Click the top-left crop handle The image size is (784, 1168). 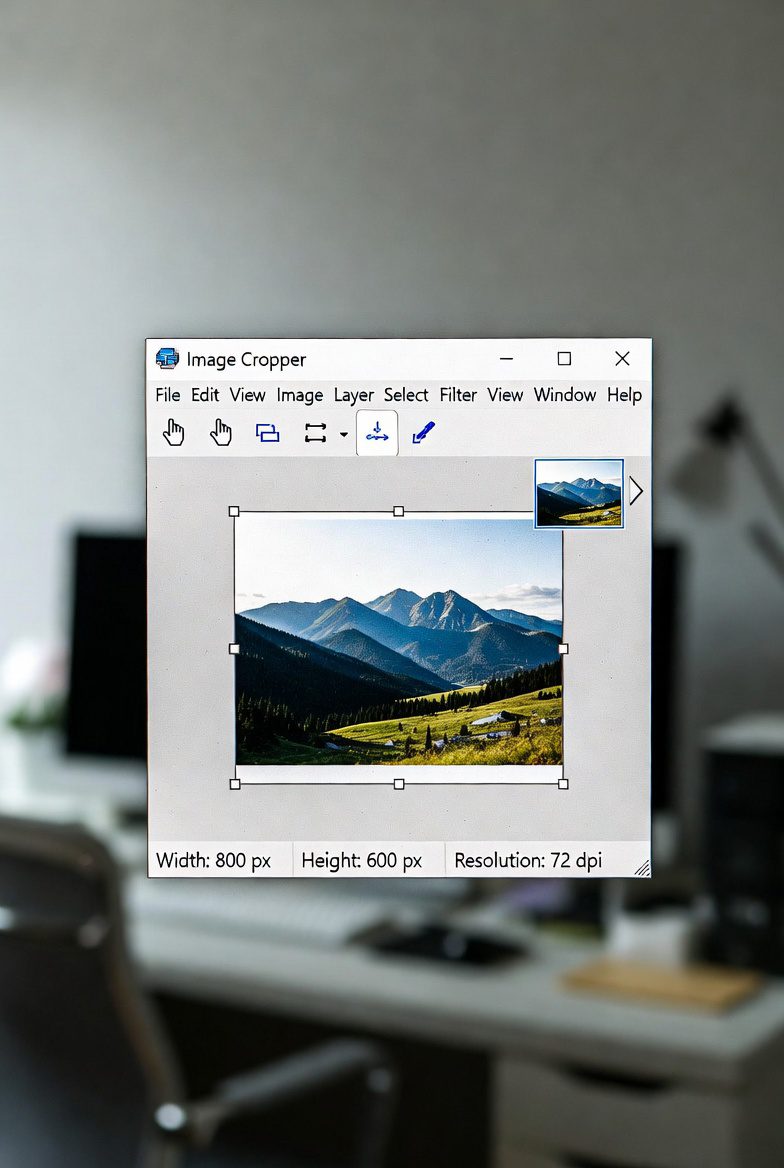234,511
